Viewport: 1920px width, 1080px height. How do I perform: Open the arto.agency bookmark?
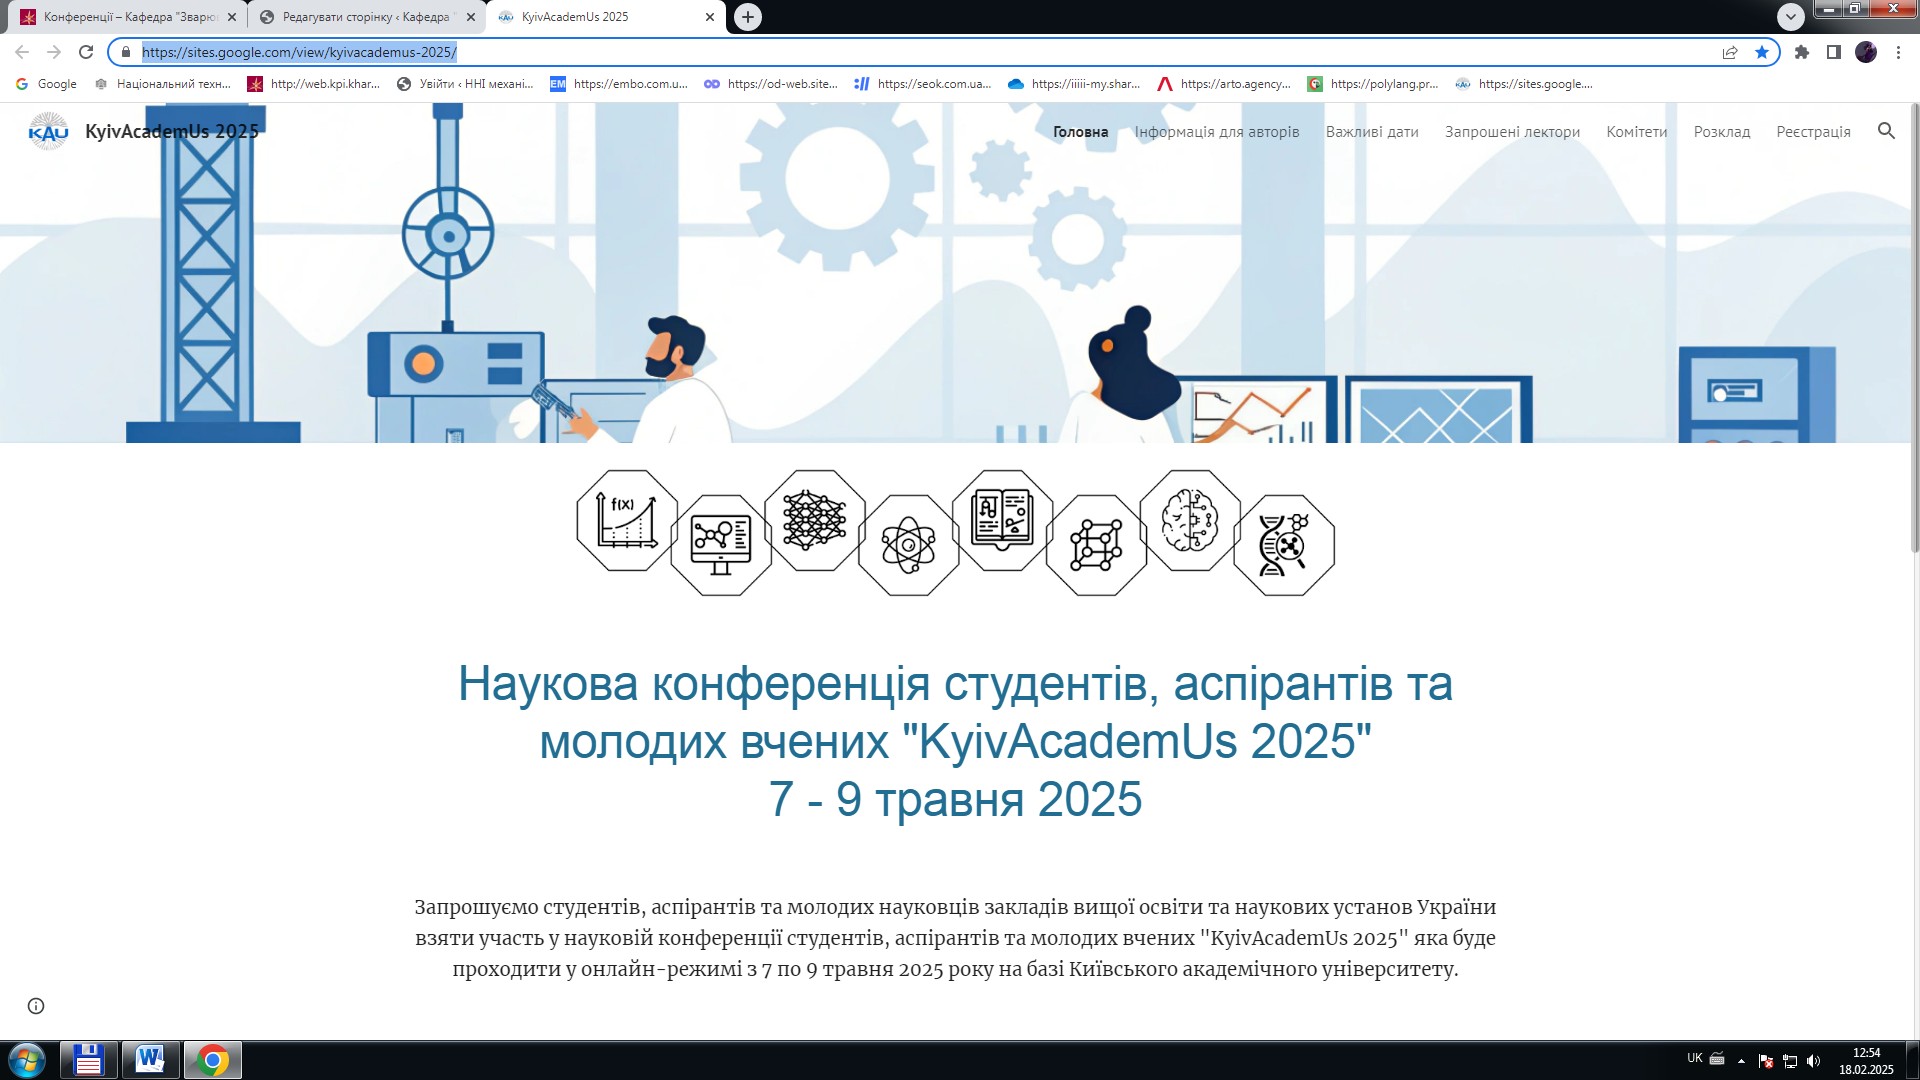tap(1225, 84)
